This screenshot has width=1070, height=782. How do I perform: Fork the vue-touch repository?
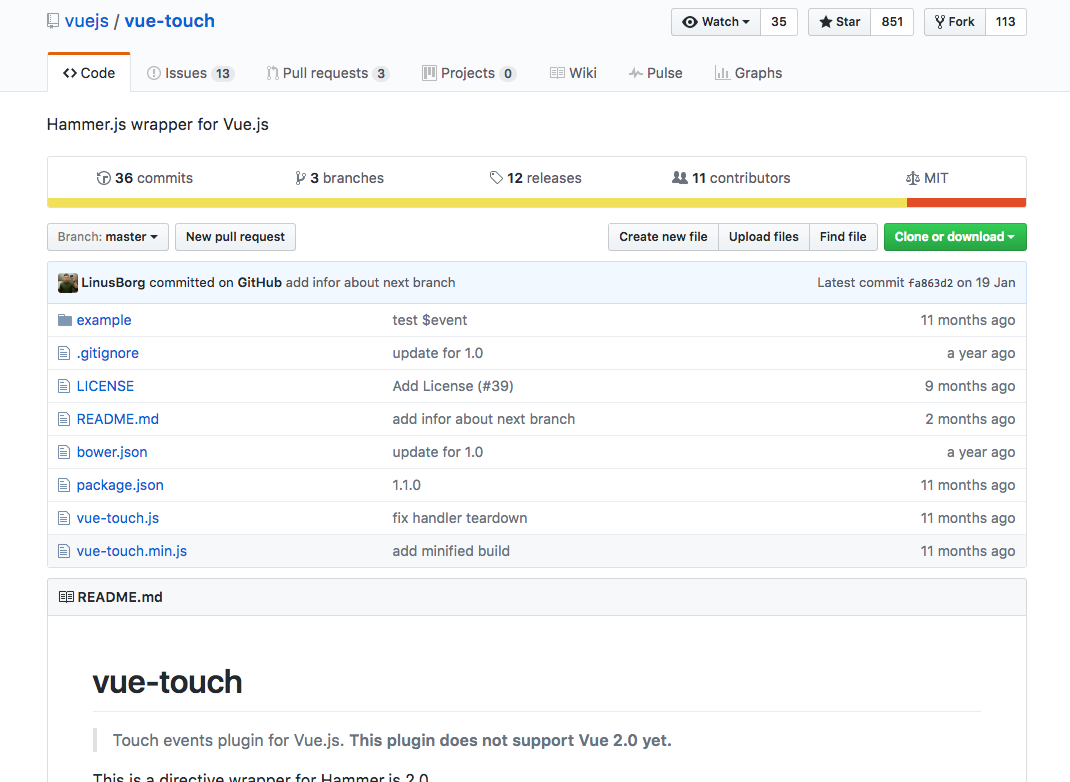tap(955, 22)
